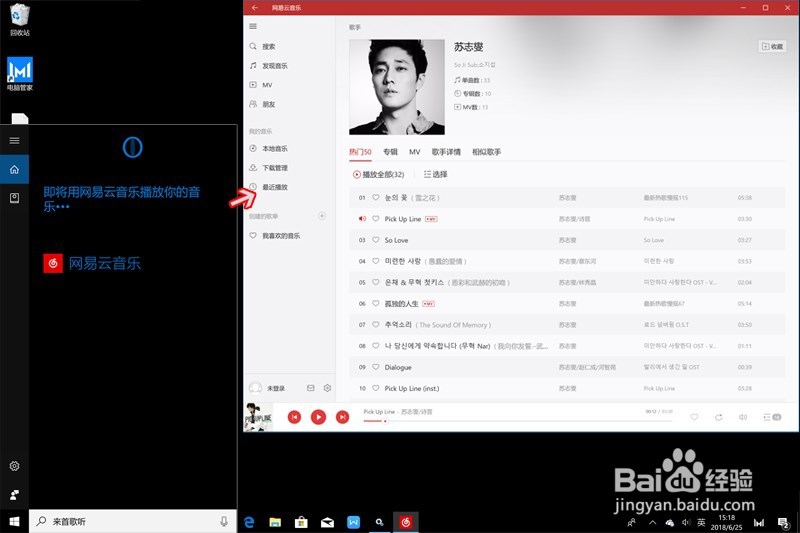Toggle heart on song 07 추억소리
The height and width of the screenshot is (533, 800).
pyautogui.click(x=376, y=324)
